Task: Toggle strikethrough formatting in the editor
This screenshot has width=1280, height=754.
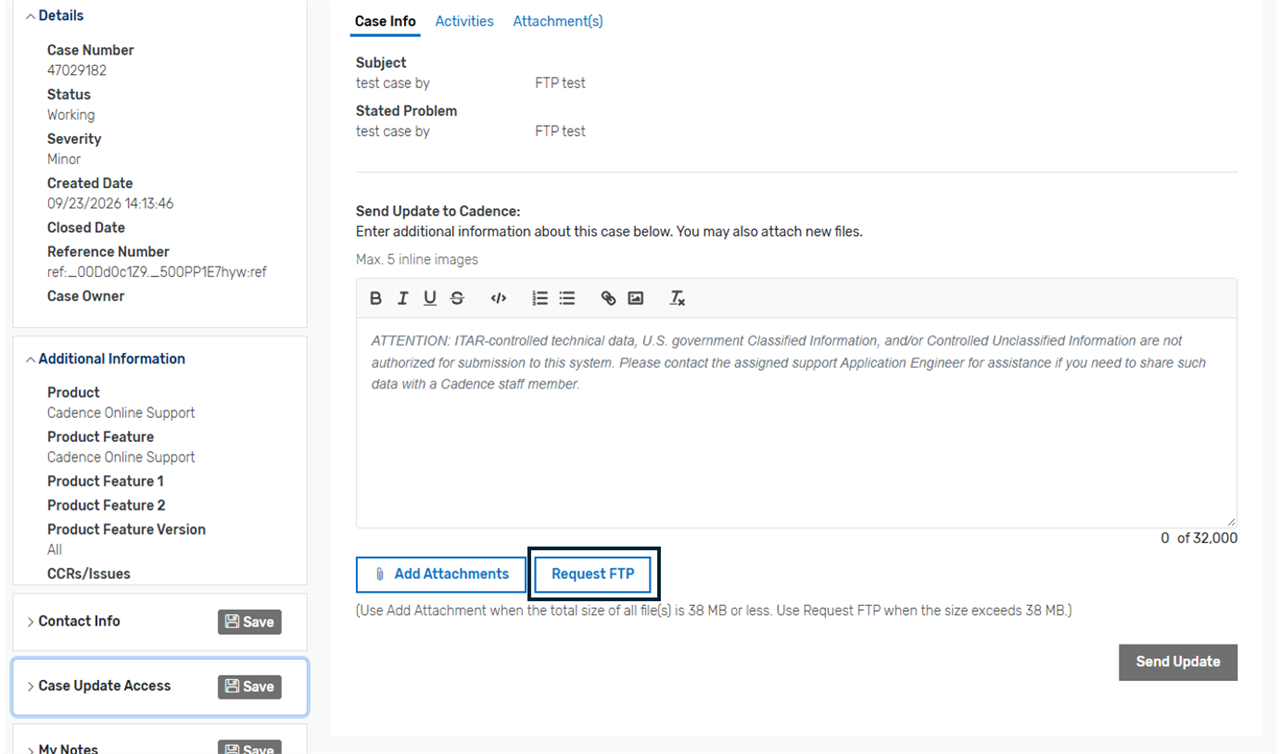Action: (x=457, y=298)
